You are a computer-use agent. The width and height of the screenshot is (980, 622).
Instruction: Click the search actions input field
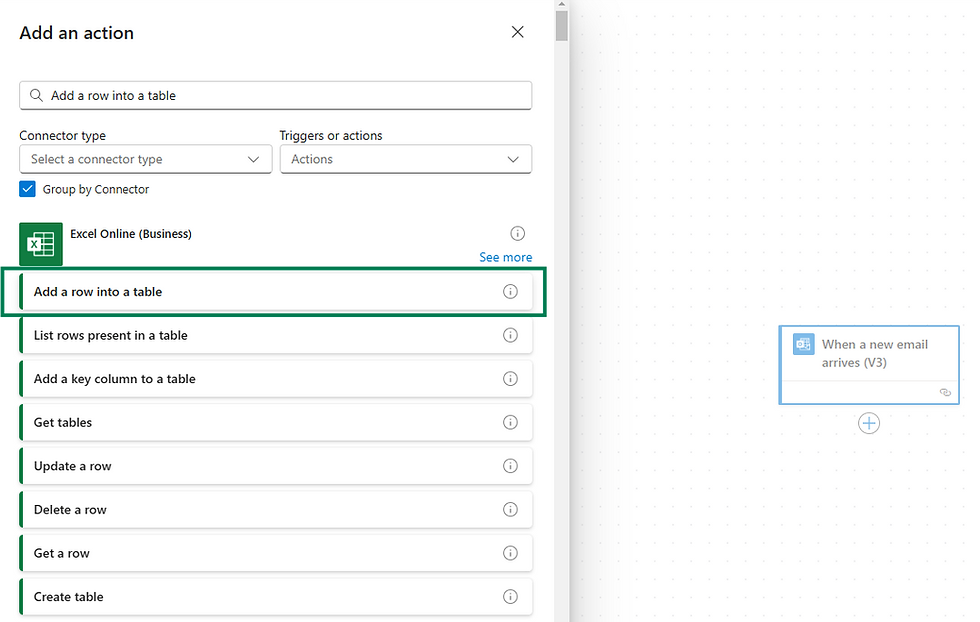point(280,96)
